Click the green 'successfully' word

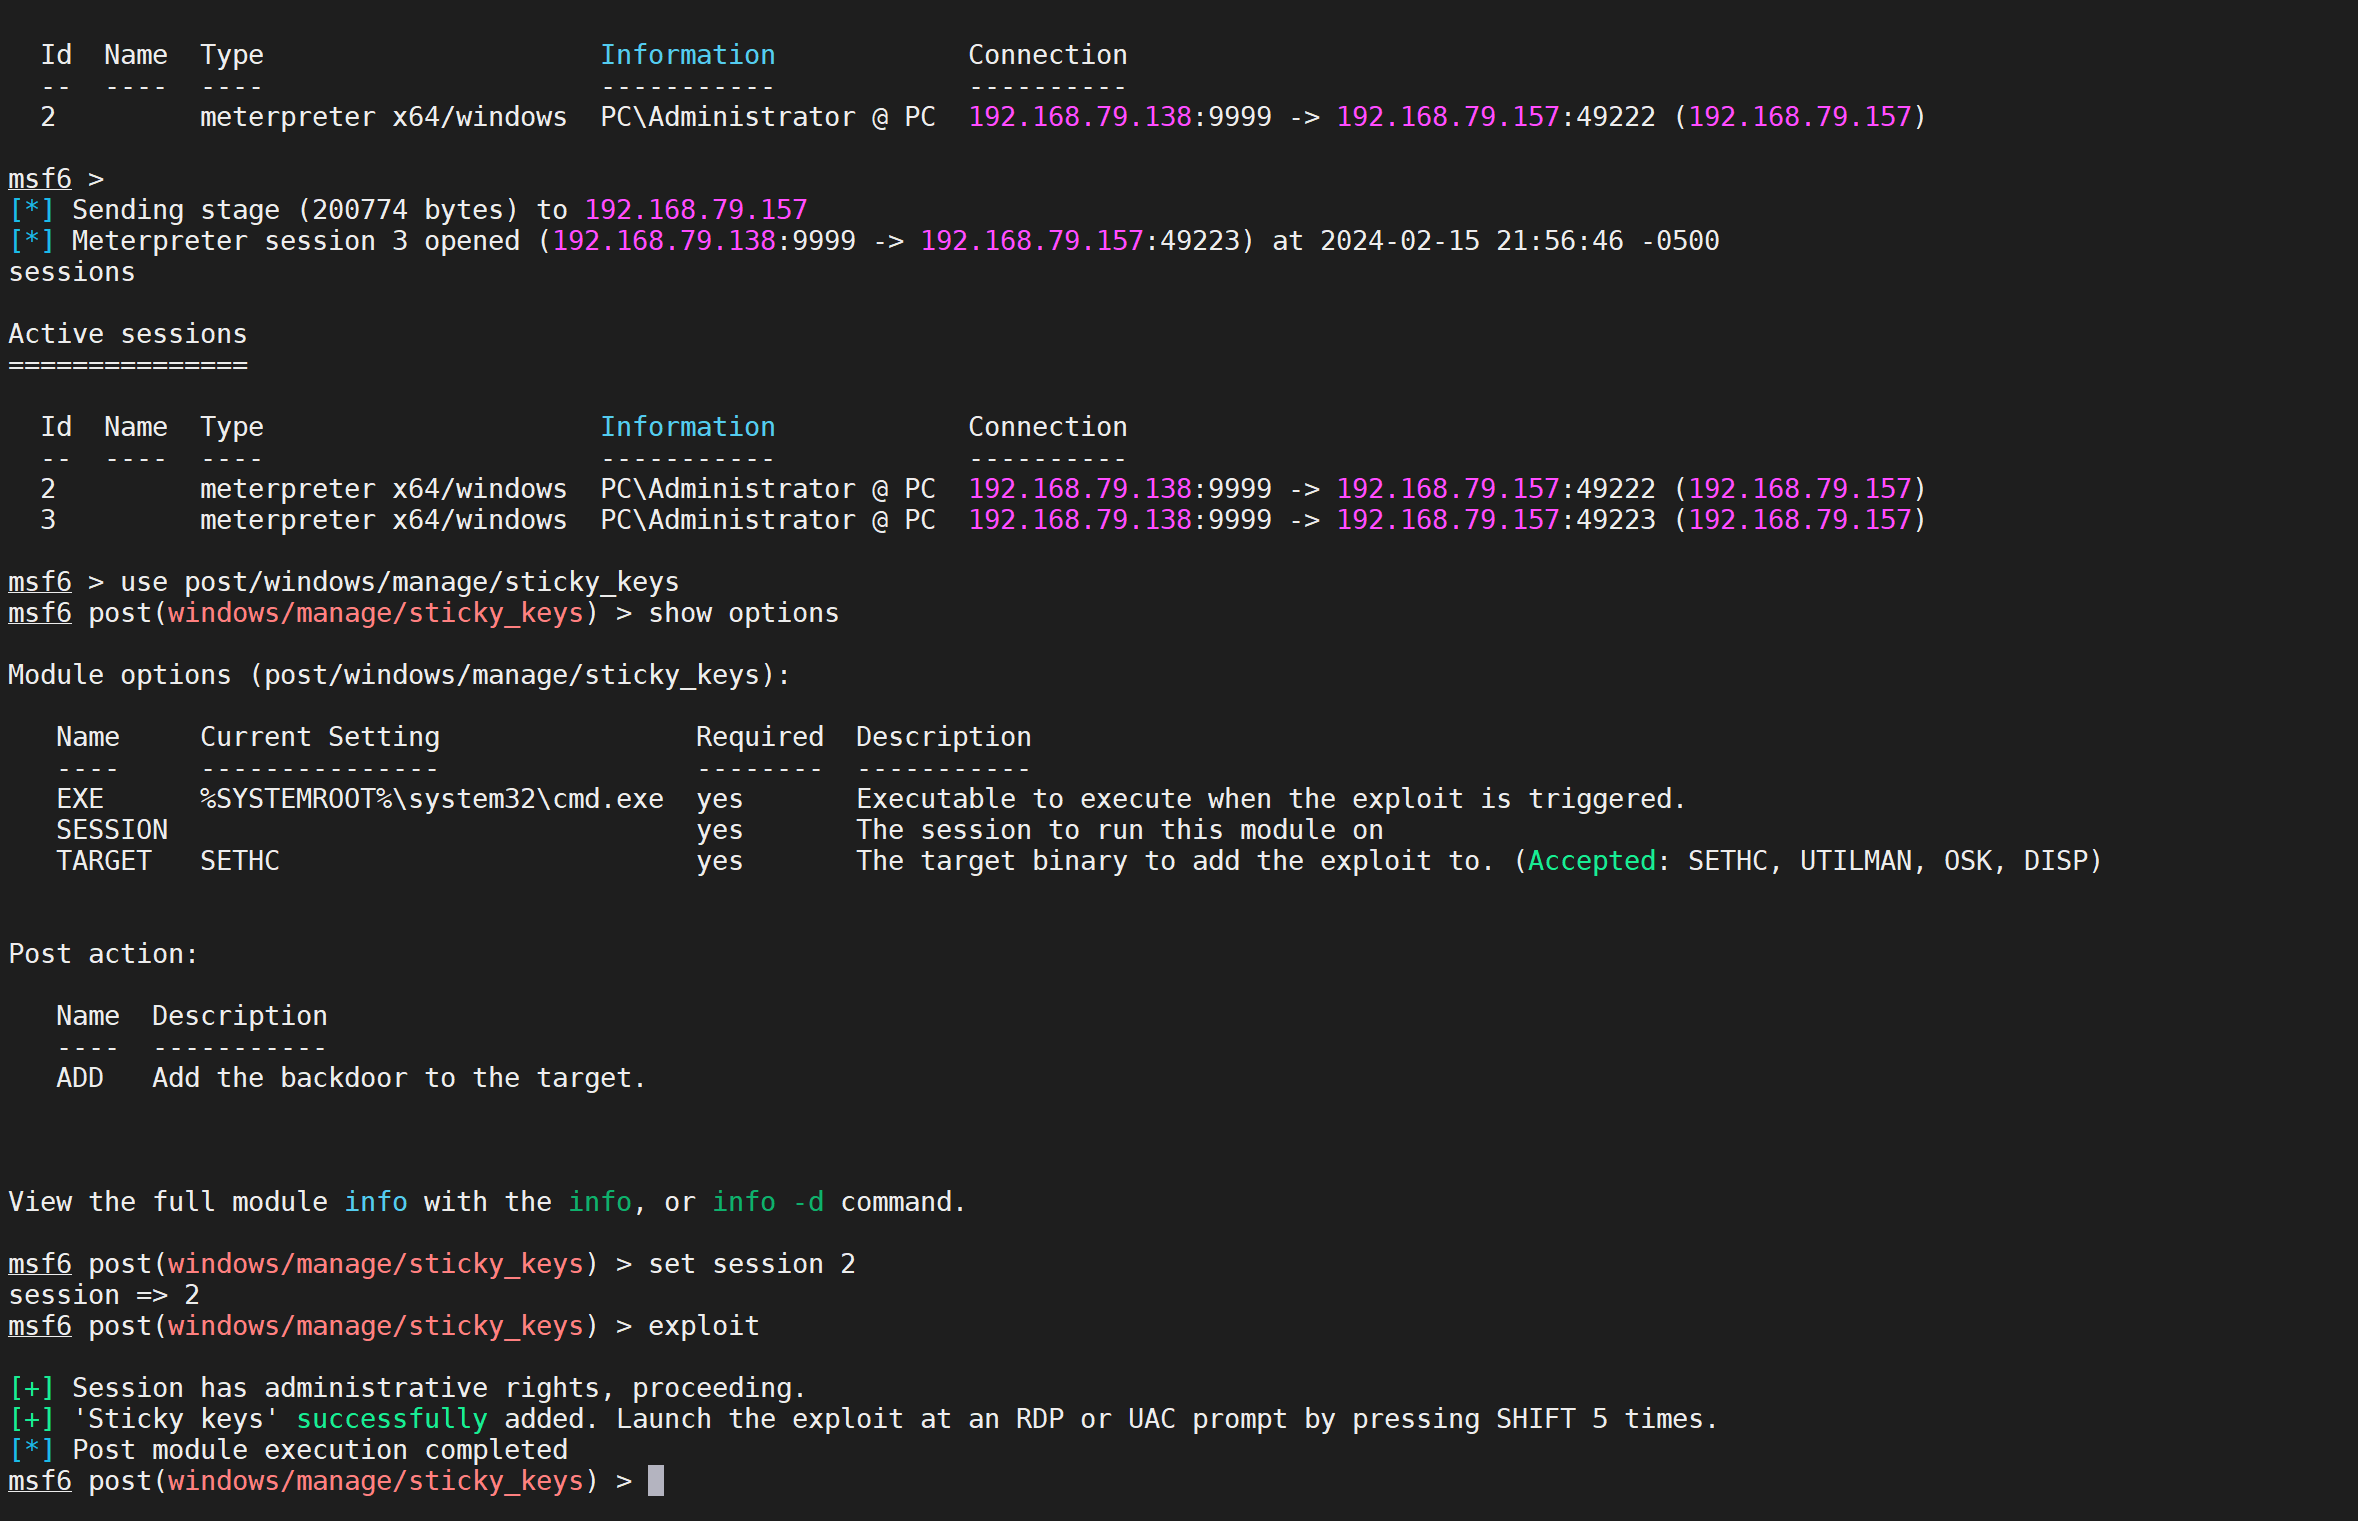pos(391,1419)
